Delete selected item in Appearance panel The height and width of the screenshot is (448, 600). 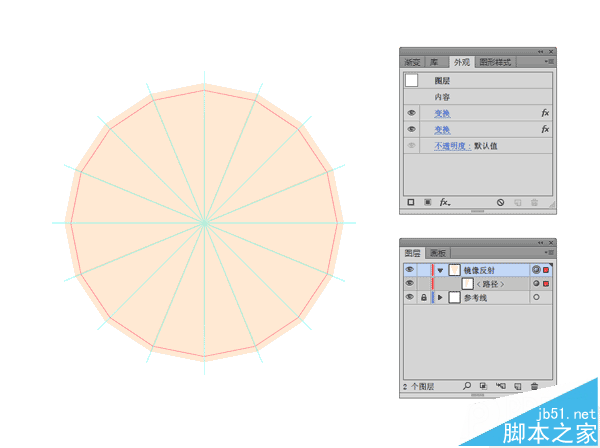[x=535, y=202]
